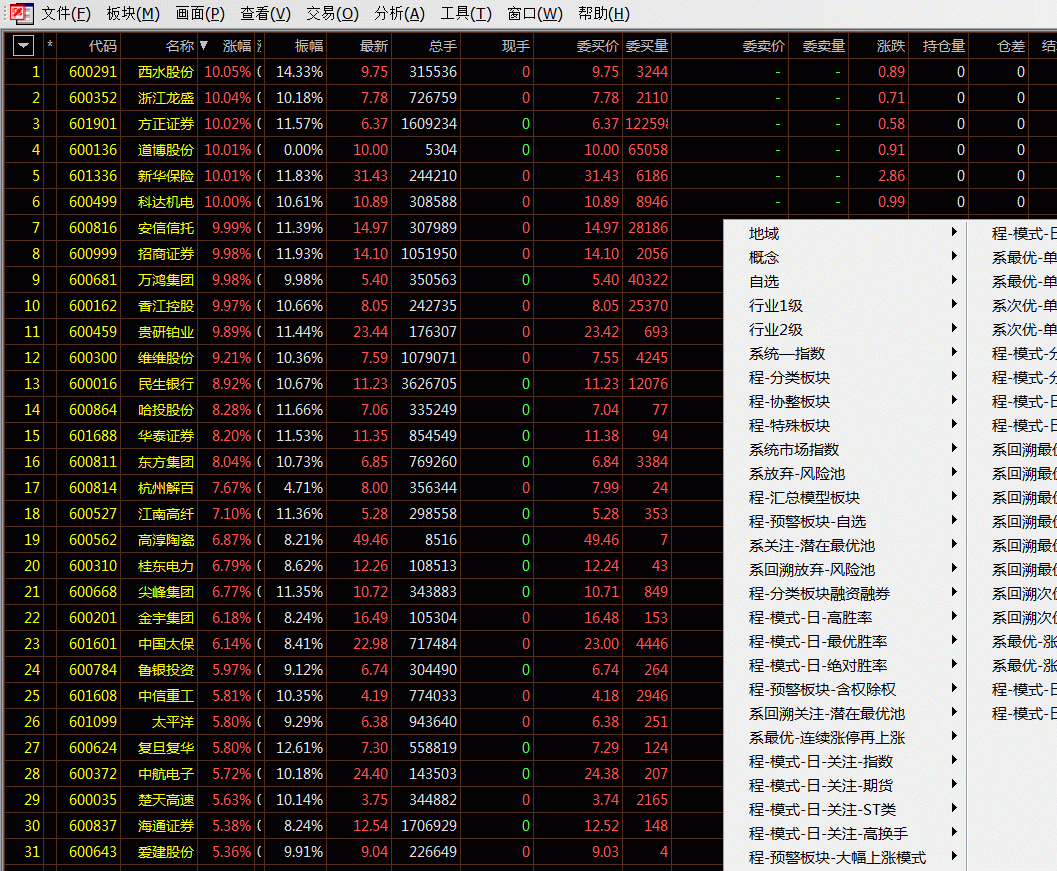The height and width of the screenshot is (871, 1057).
Task: Select stock 新华保险 row
Action: click(x=166, y=176)
